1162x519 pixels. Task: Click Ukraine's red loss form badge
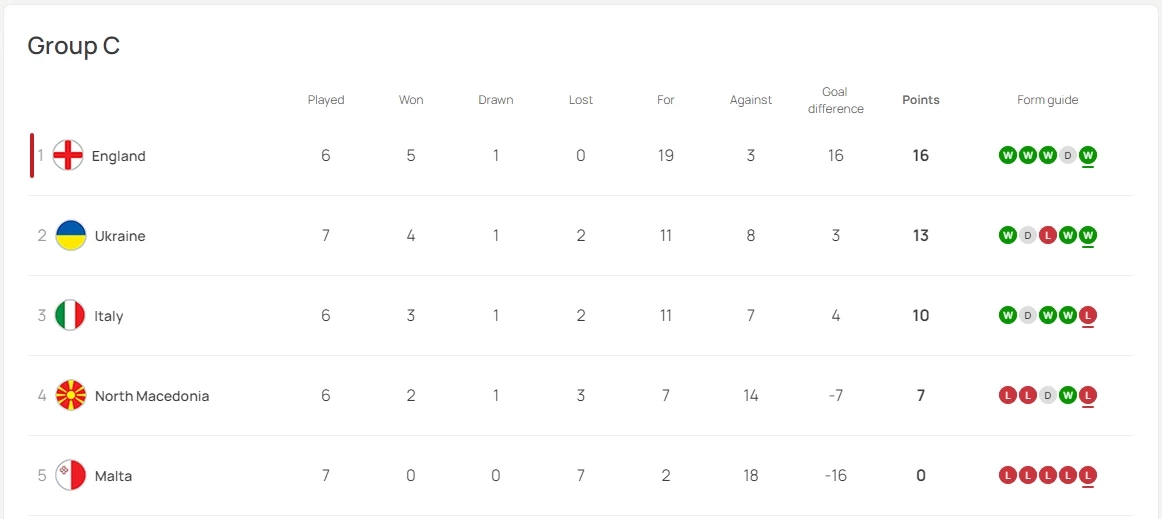1048,235
